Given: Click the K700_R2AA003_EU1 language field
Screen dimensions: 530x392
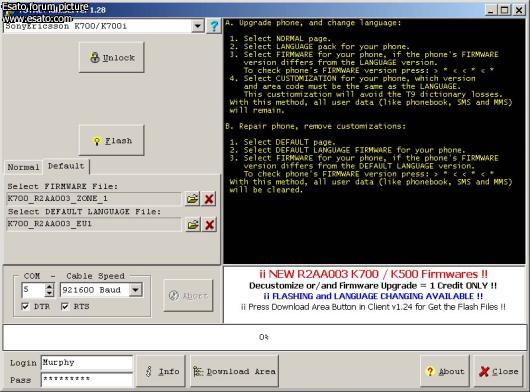Looking at the screenshot, I should pyautogui.click(x=94, y=224).
